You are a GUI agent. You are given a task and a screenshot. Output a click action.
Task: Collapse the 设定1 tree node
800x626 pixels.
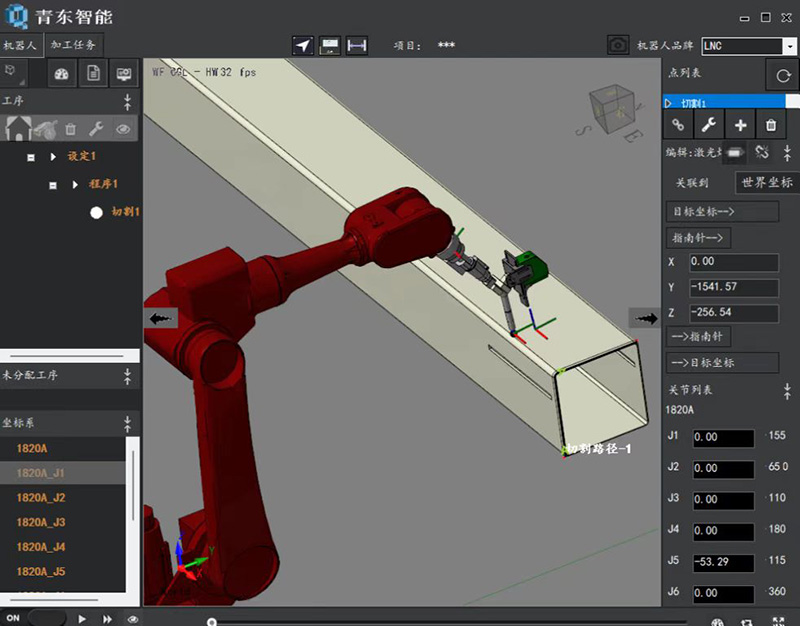(31, 157)
